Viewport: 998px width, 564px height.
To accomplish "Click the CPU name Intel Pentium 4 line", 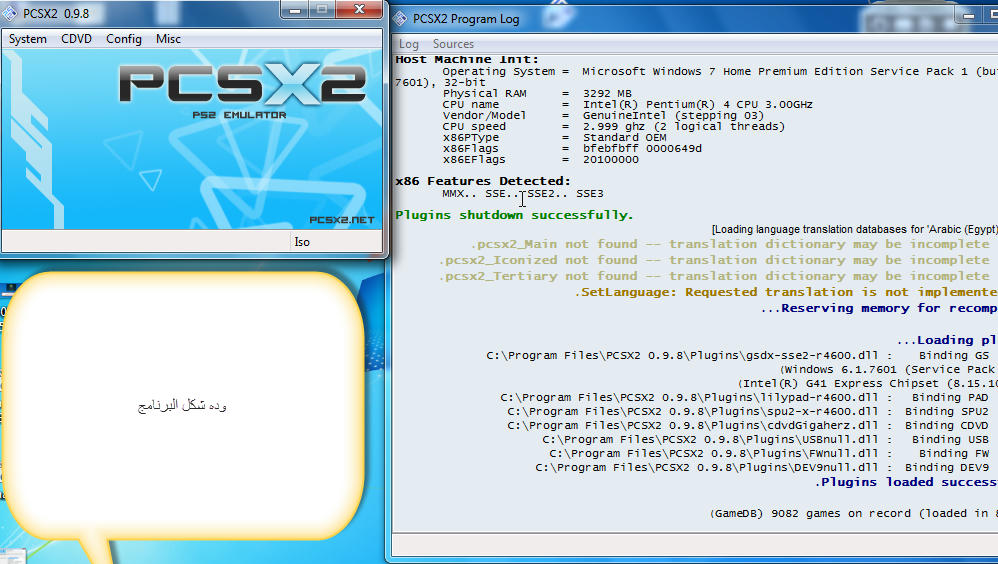I will coord(628,104).
